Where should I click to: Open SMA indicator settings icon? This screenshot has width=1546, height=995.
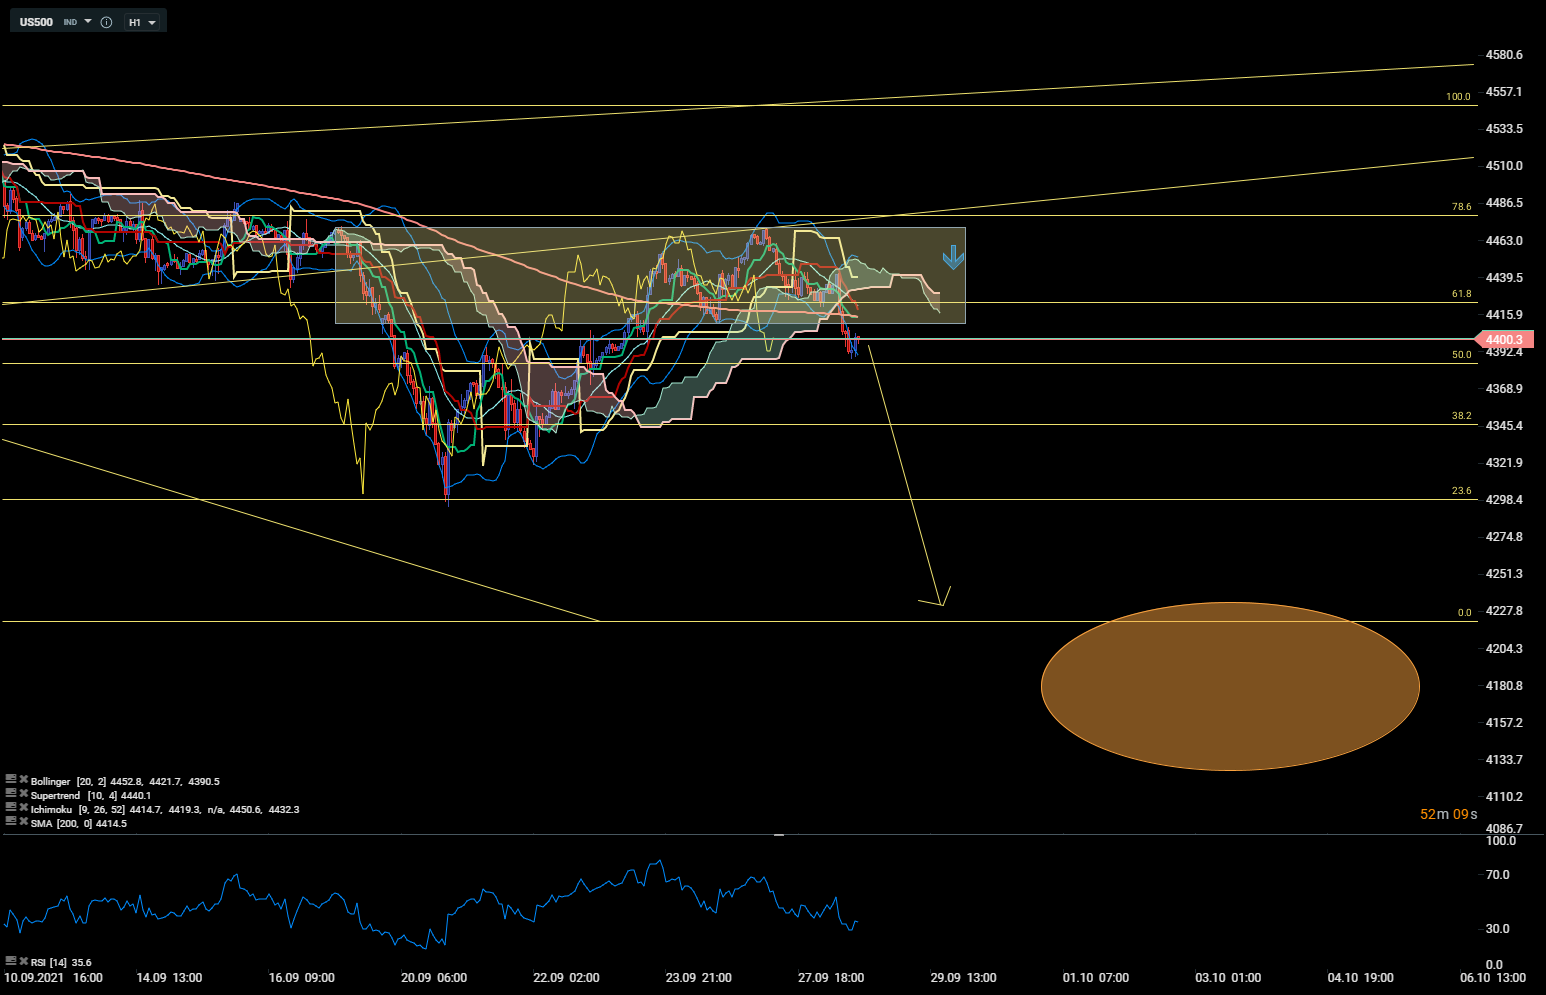(11, 822)
